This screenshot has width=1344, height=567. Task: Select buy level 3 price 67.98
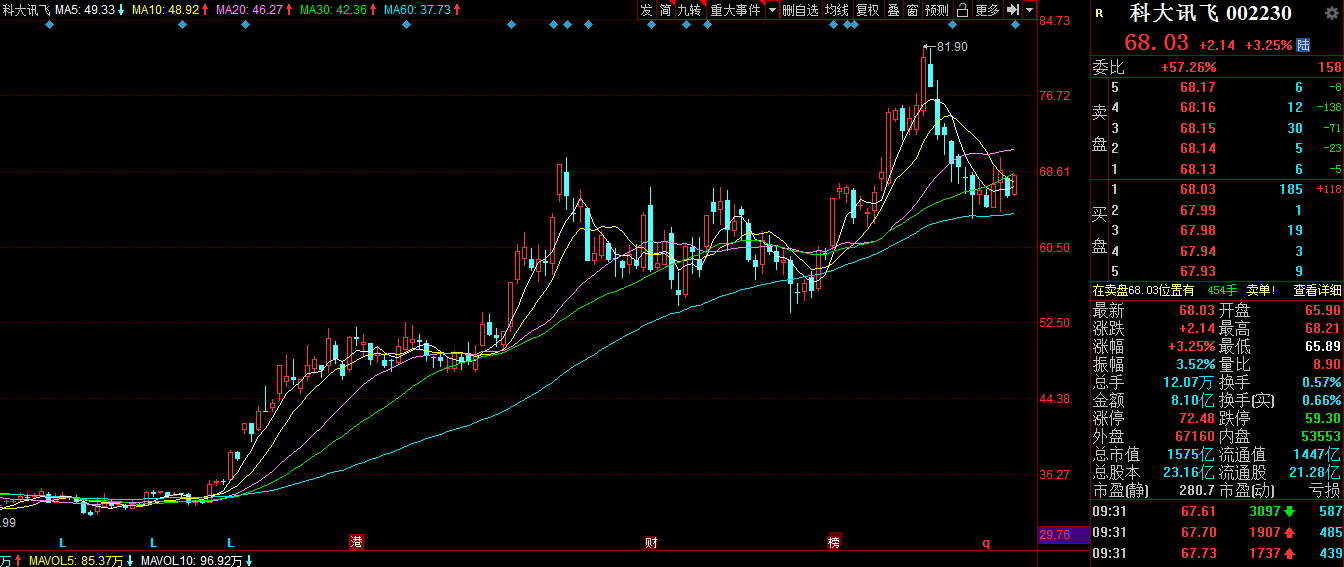point(1197,230)
